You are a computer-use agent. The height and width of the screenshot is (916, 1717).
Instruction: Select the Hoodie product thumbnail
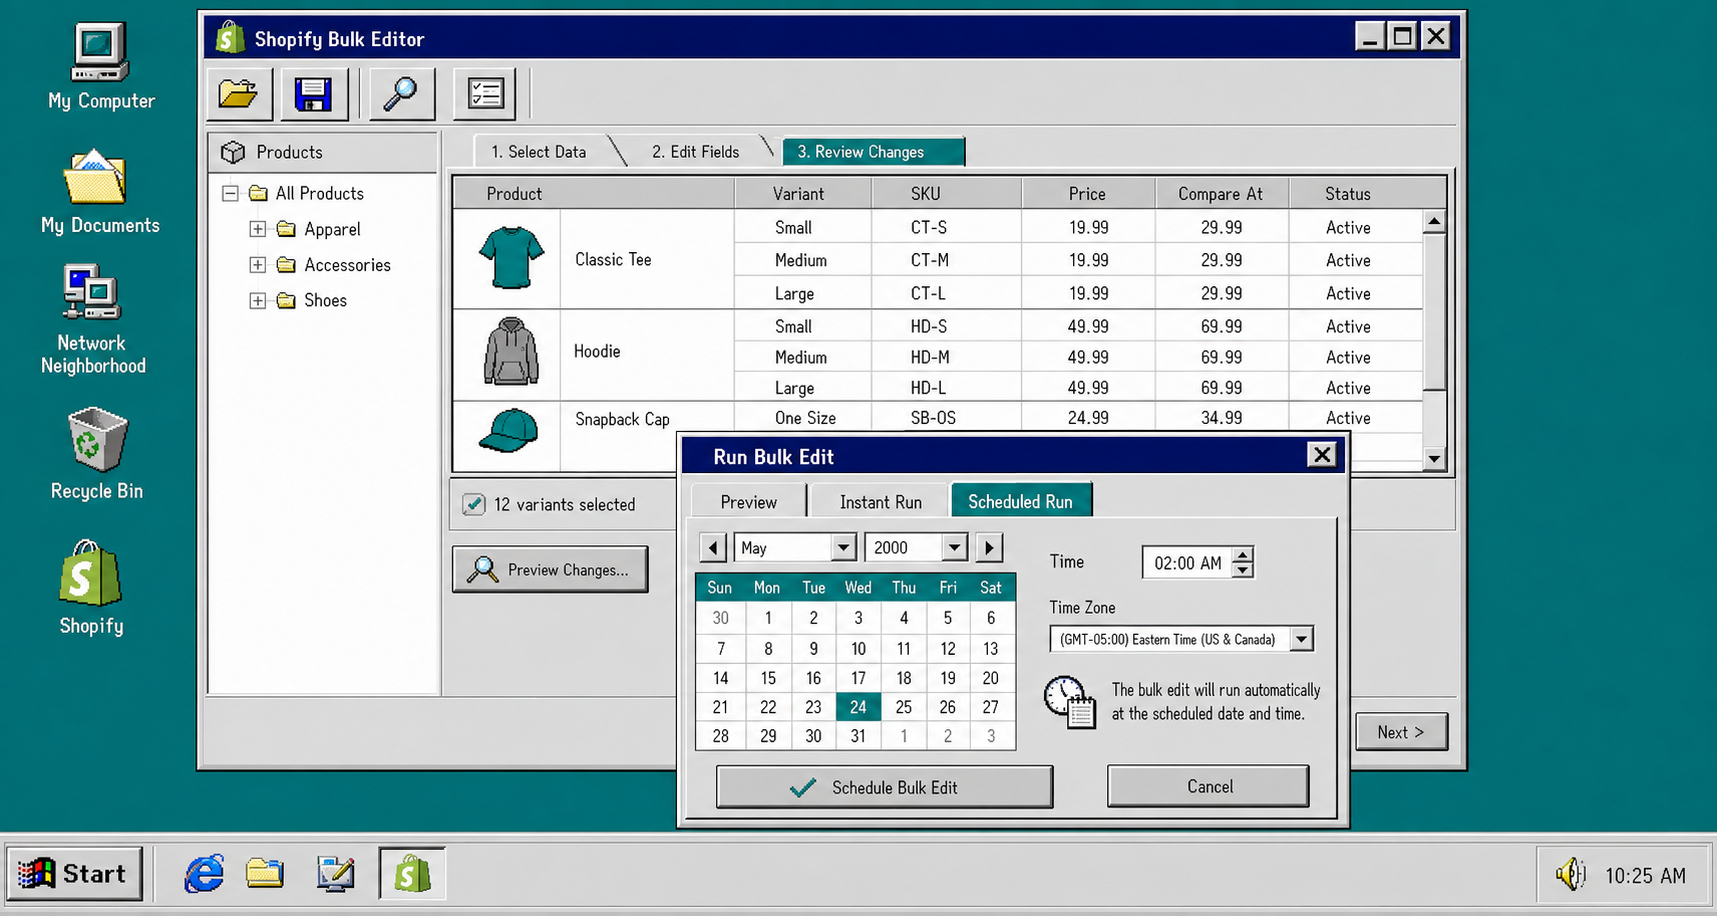click(511, 352)
